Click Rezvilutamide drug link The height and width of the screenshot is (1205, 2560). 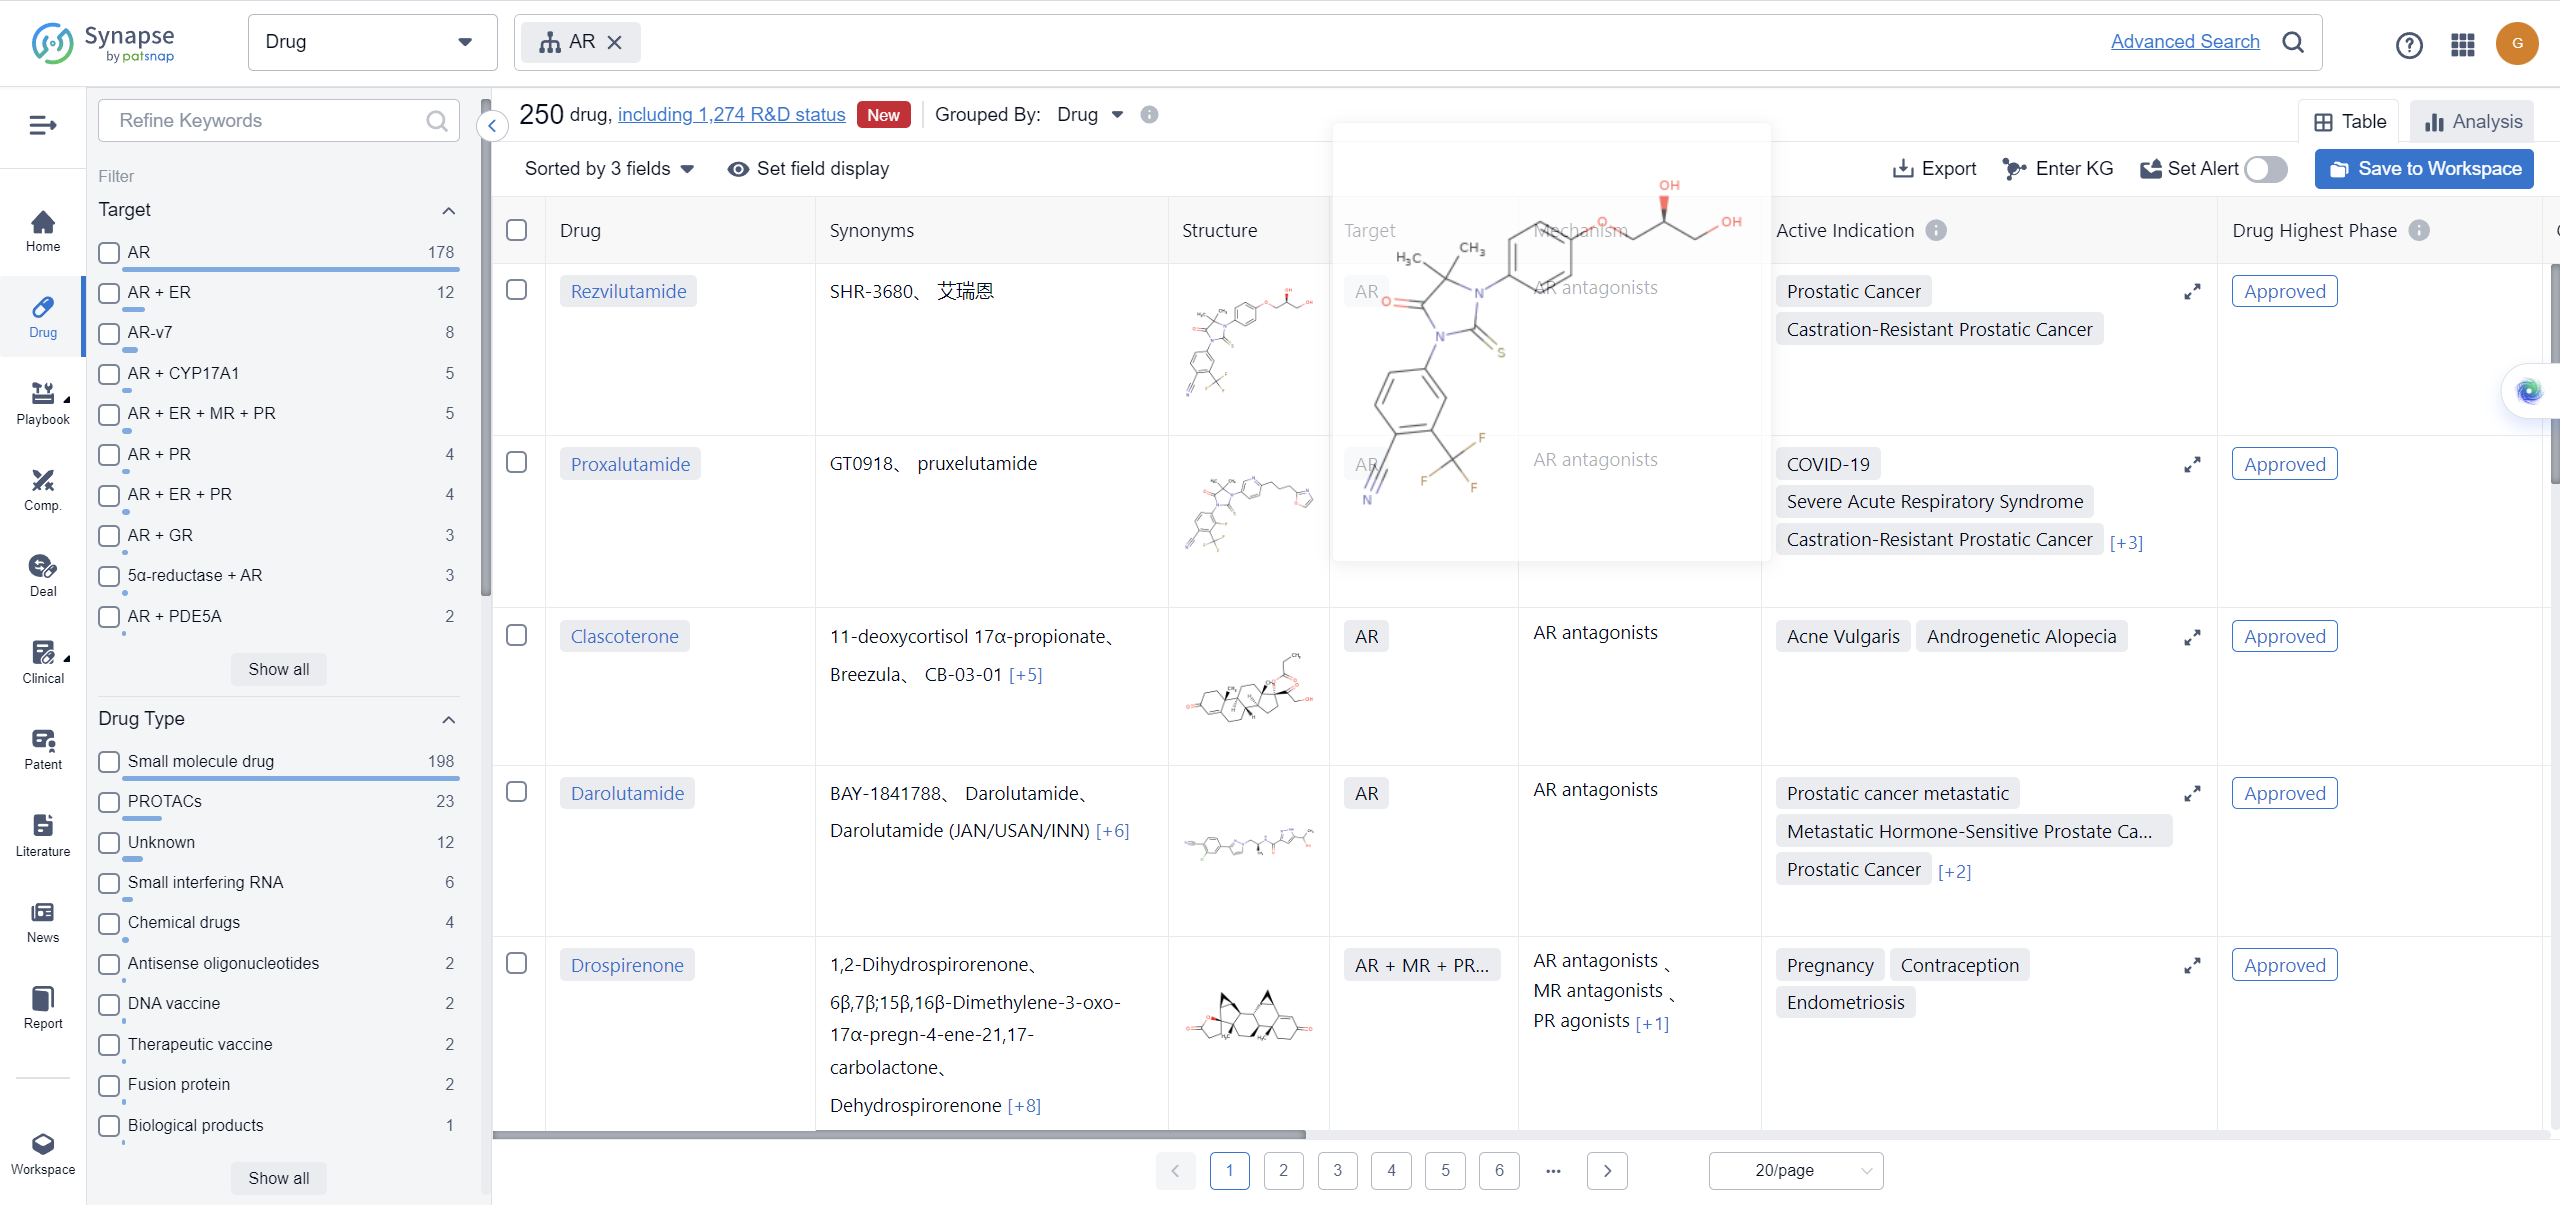(x=629, y=291)
